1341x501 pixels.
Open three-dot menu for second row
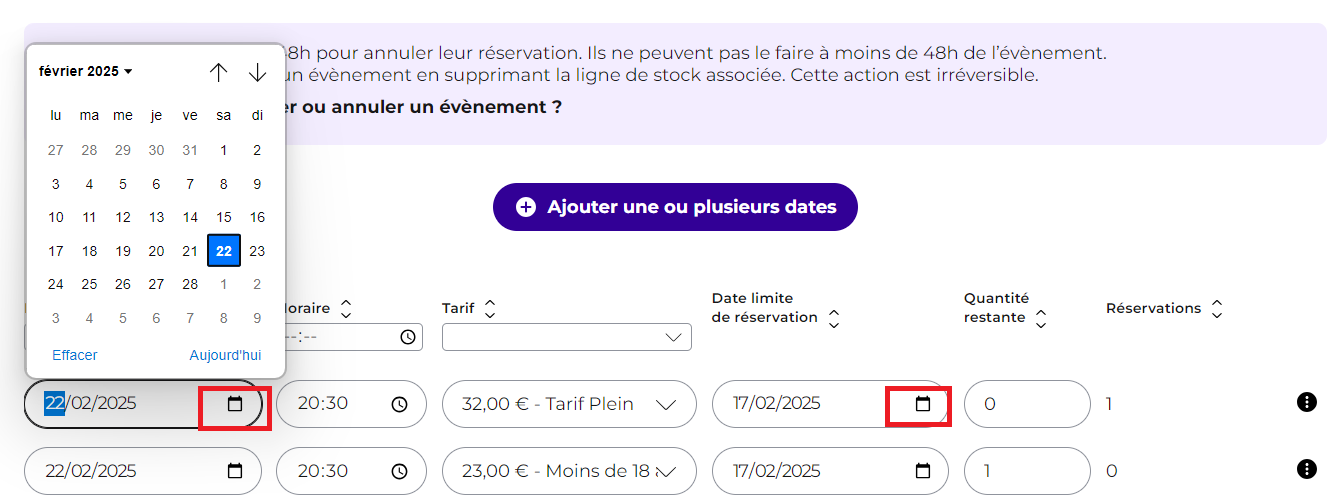(x=1306, y=469)
